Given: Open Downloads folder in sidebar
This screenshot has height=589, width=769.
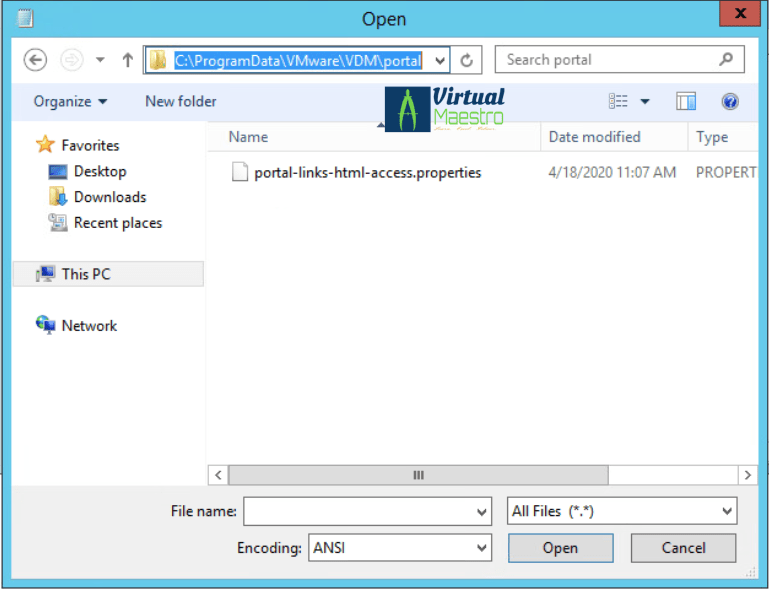Looking at the screenshot, I should pyautogui.click(x=109, y=197).
